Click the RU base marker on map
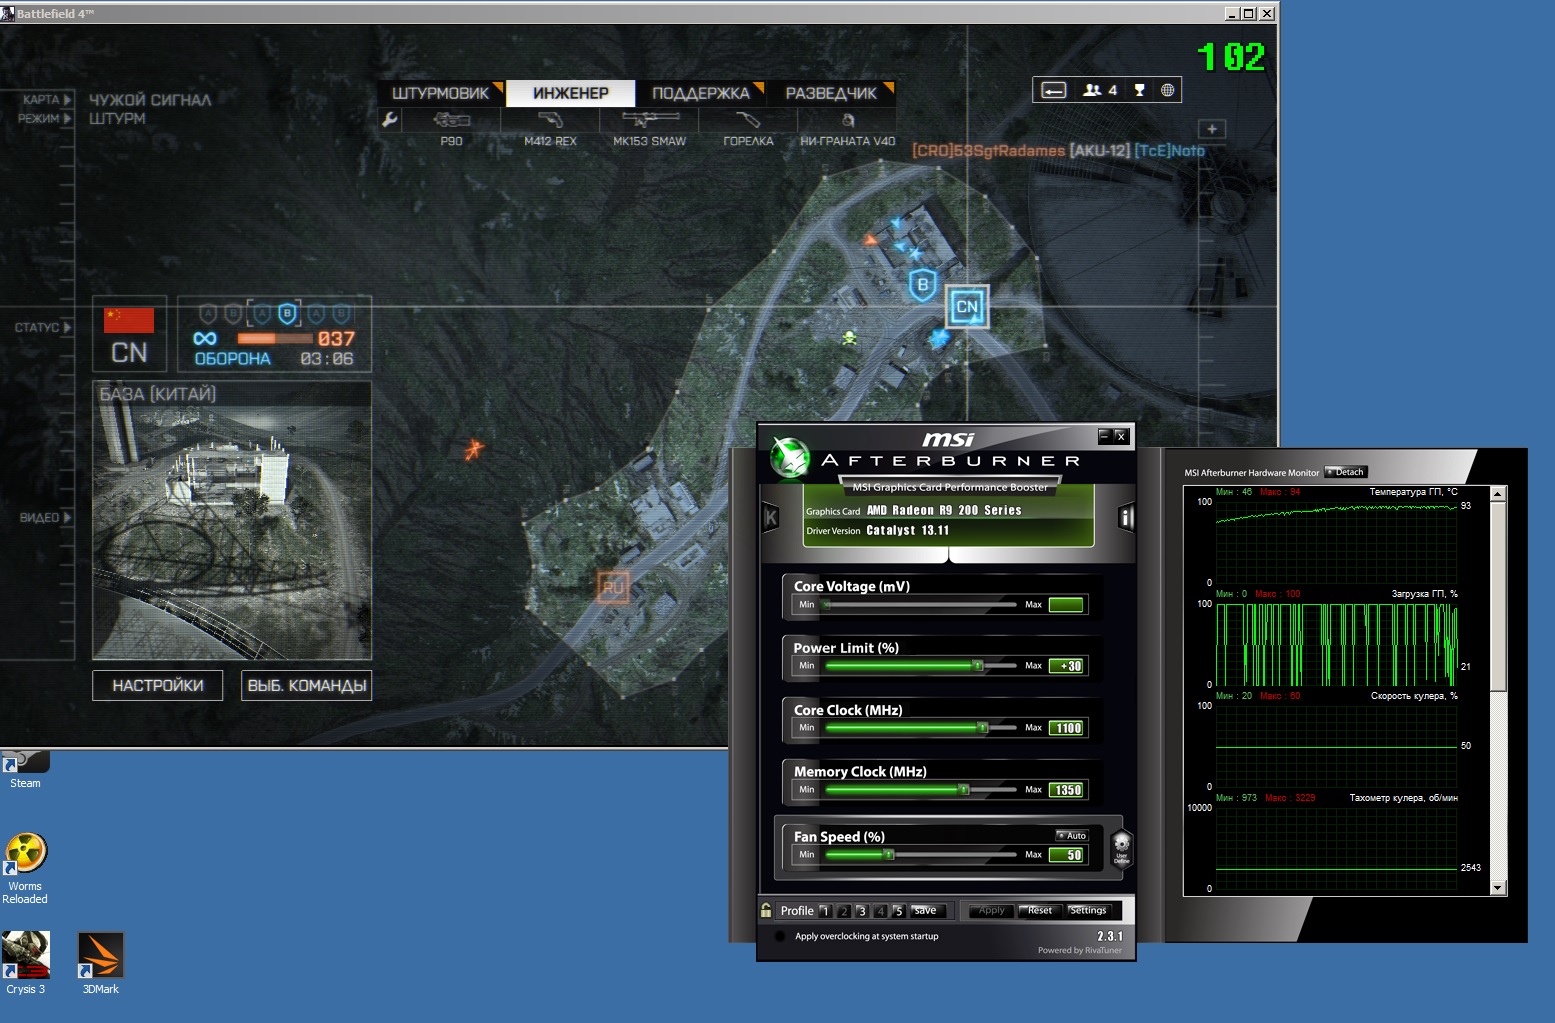The height and width of the screenshot is (1023, 1555). tap(613, 587)
